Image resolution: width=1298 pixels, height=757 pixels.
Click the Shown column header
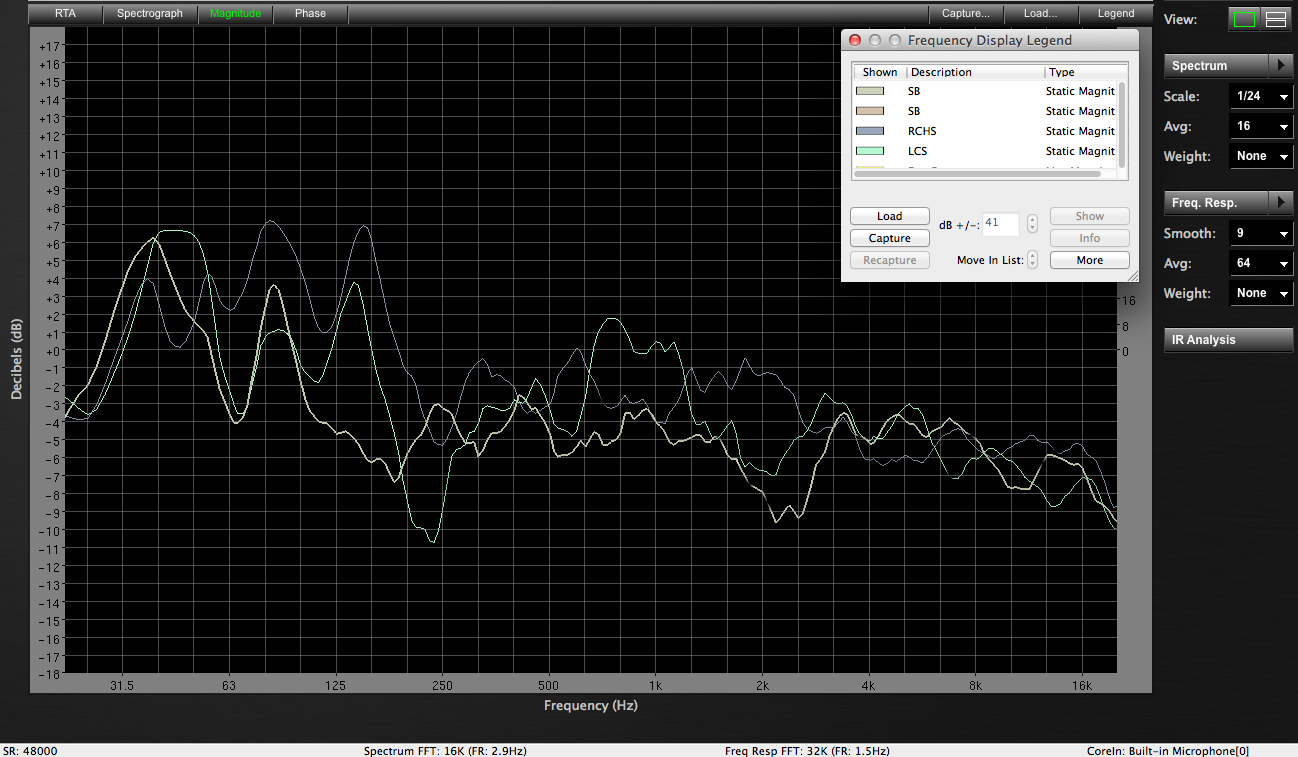(880, 72)
